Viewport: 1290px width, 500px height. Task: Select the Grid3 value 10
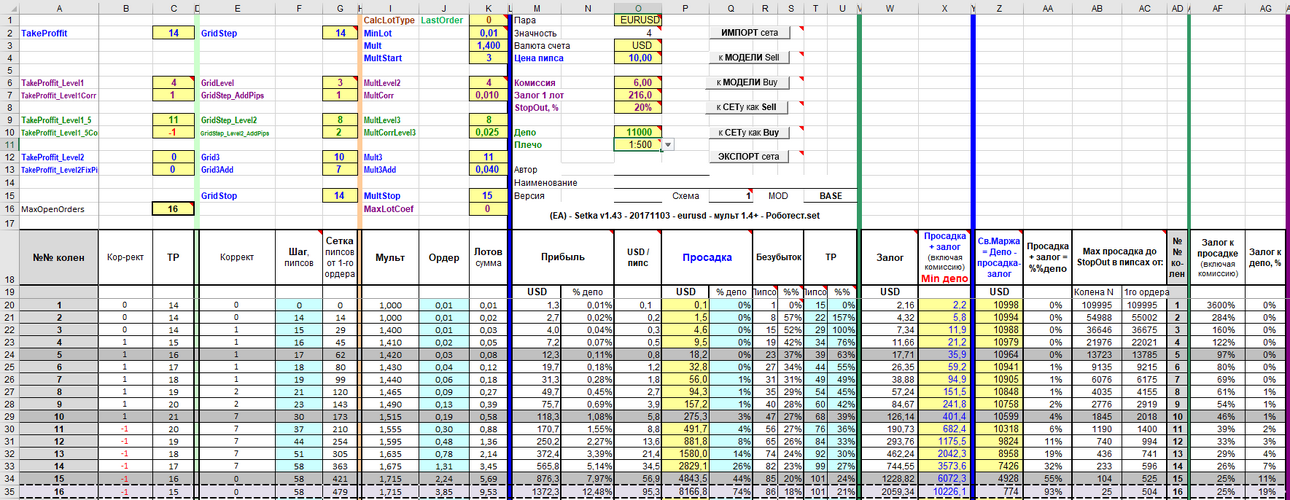[340, 157]
